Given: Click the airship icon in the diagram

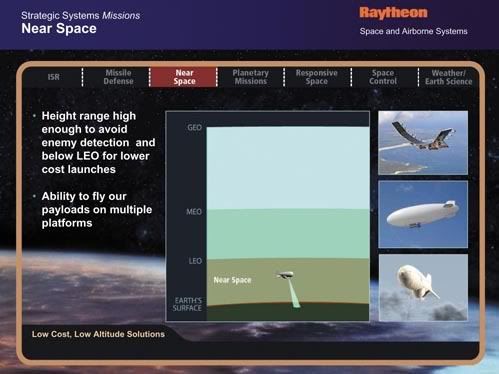Looking at the screenshot, I should point(285,275).
